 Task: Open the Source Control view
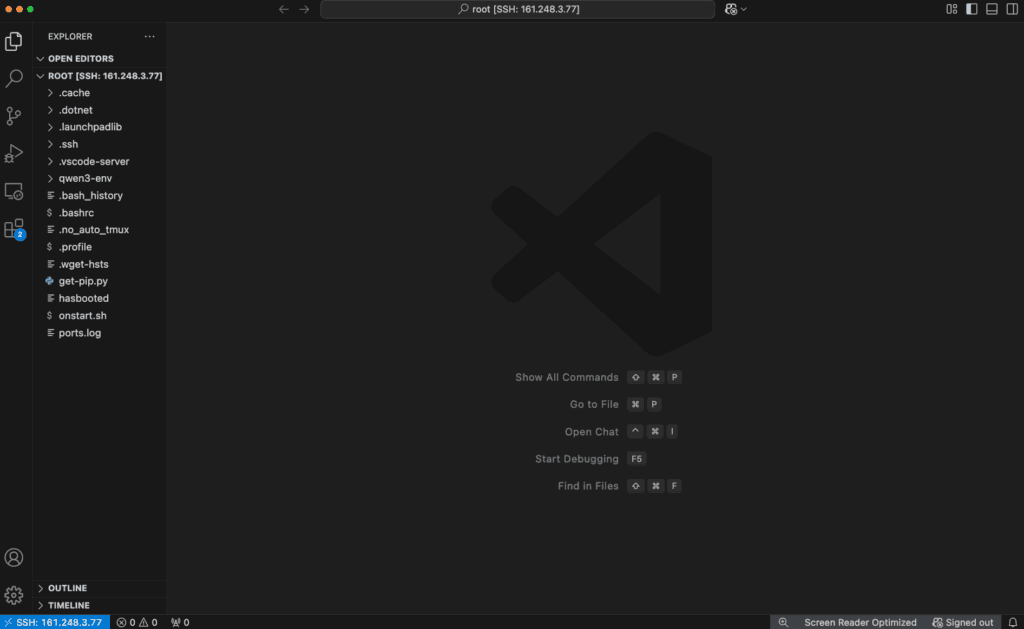coord(14,116)
